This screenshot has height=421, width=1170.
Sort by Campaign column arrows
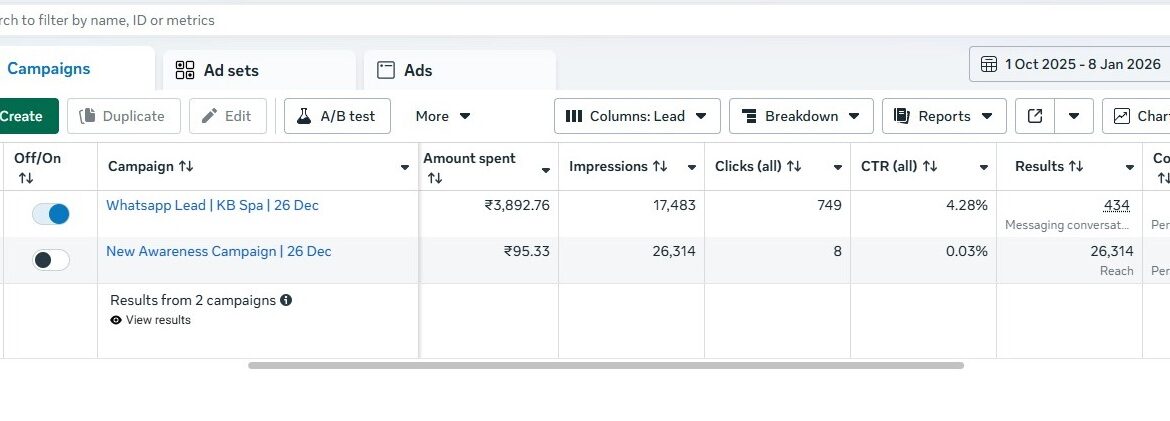(186, 166)
